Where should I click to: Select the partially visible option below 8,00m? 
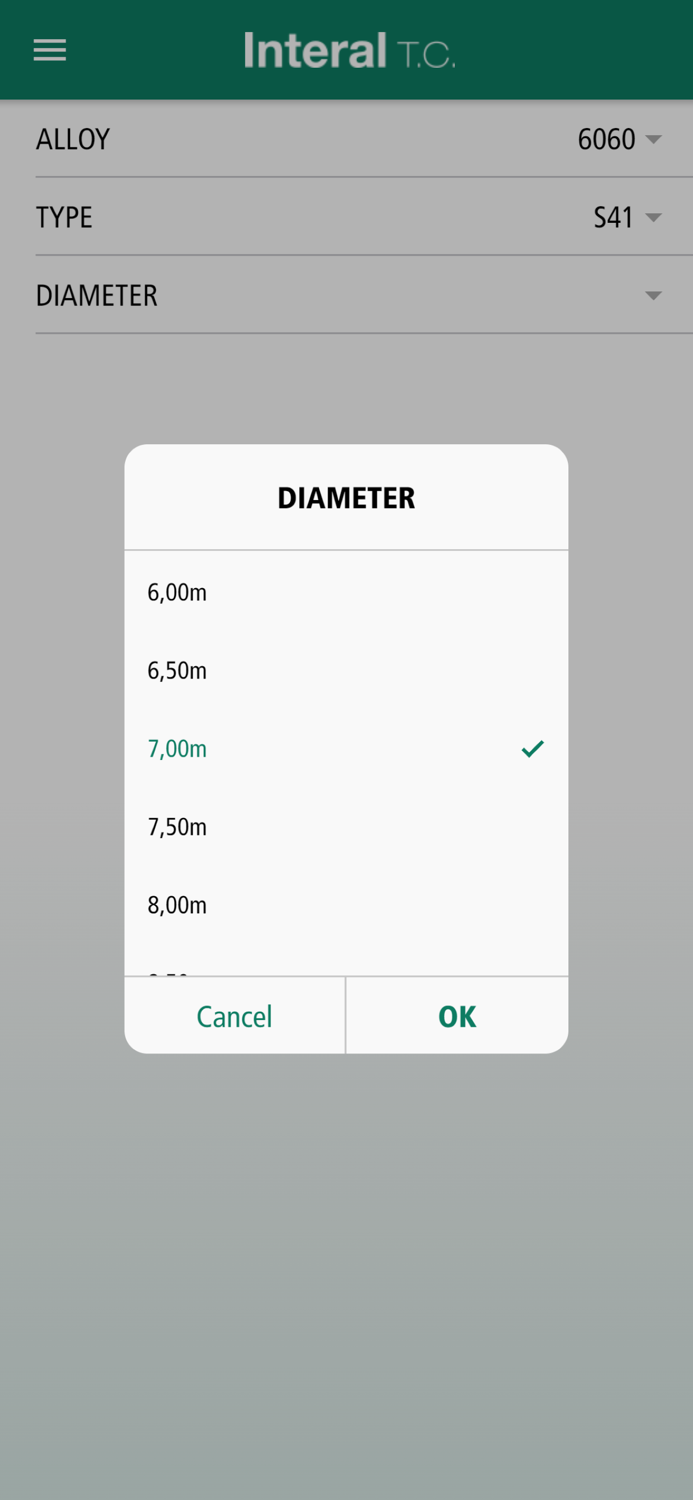tap(170, 970)
